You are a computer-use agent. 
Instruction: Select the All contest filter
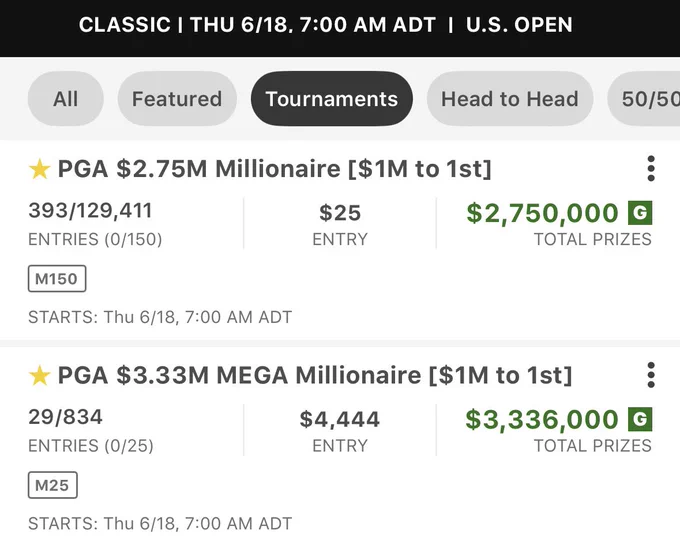(65, 99)
